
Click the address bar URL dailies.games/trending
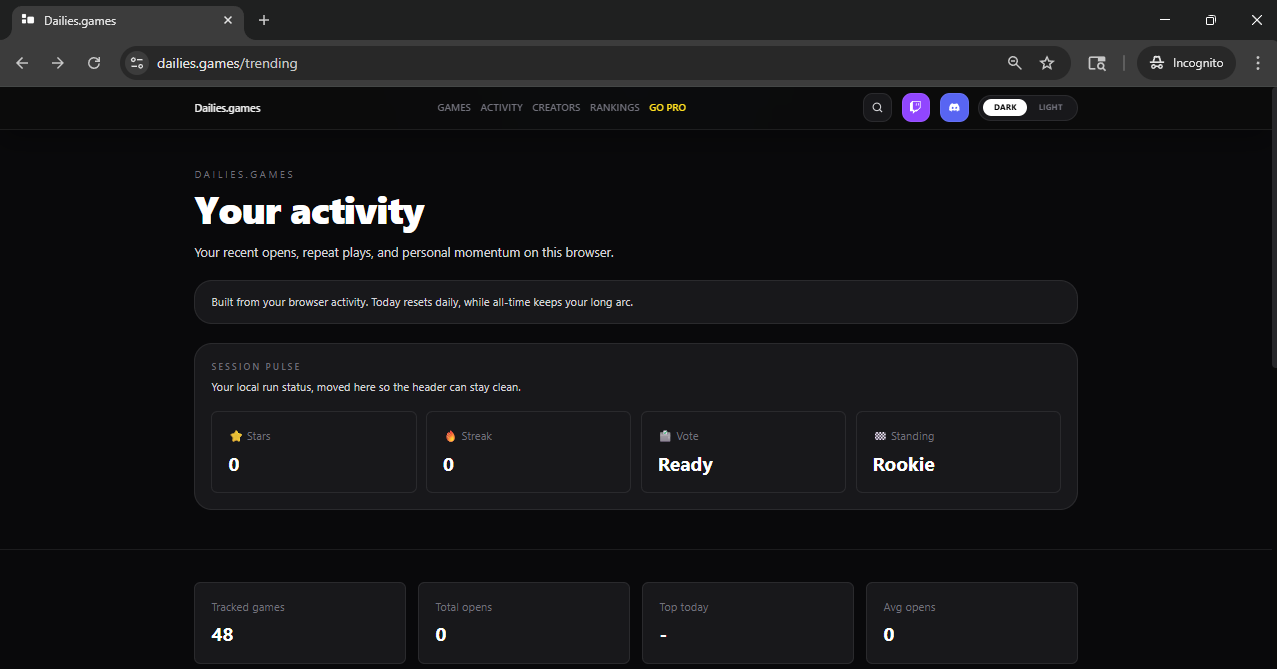(227, 63)
